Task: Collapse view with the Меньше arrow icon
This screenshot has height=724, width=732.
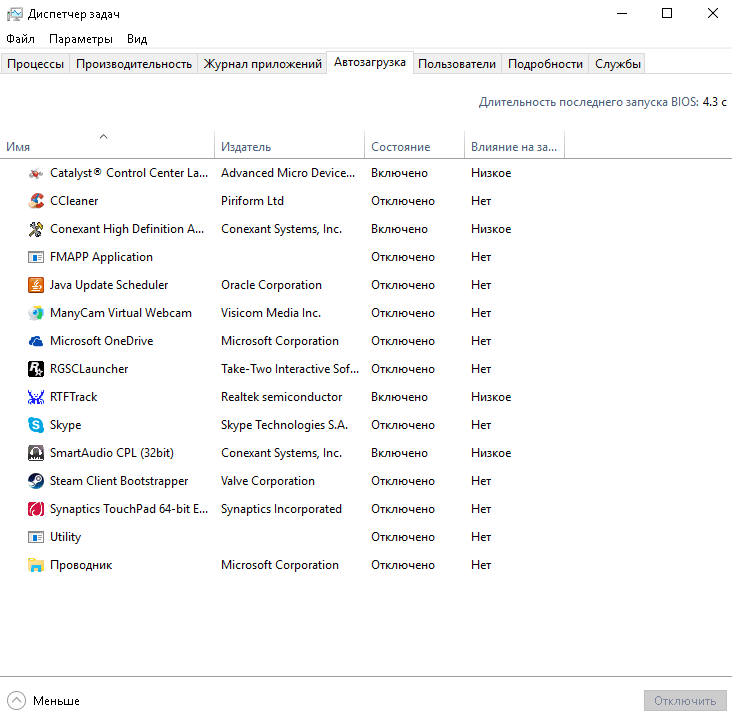Action: [x=16, y=701]
